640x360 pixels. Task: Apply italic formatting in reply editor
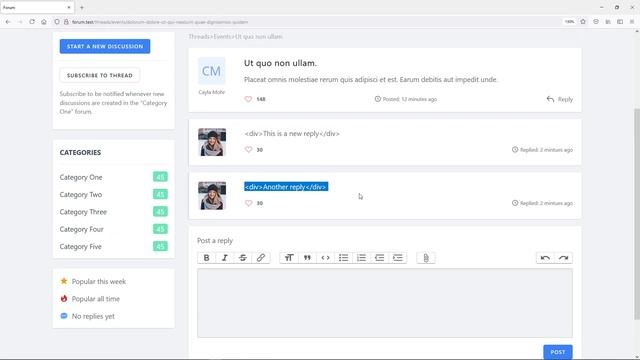tap(224, 258)
